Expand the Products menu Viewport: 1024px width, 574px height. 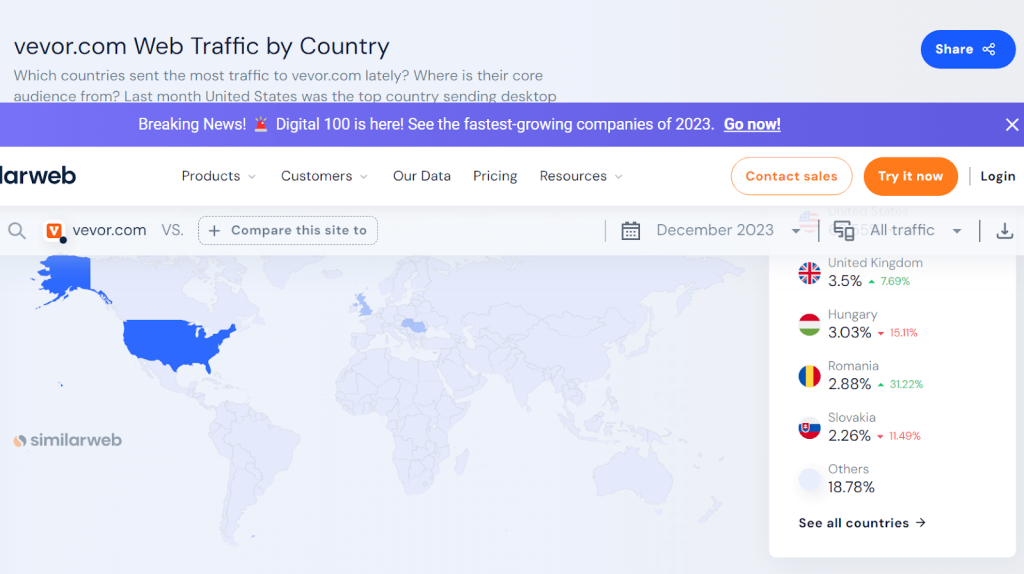(218, 176)
